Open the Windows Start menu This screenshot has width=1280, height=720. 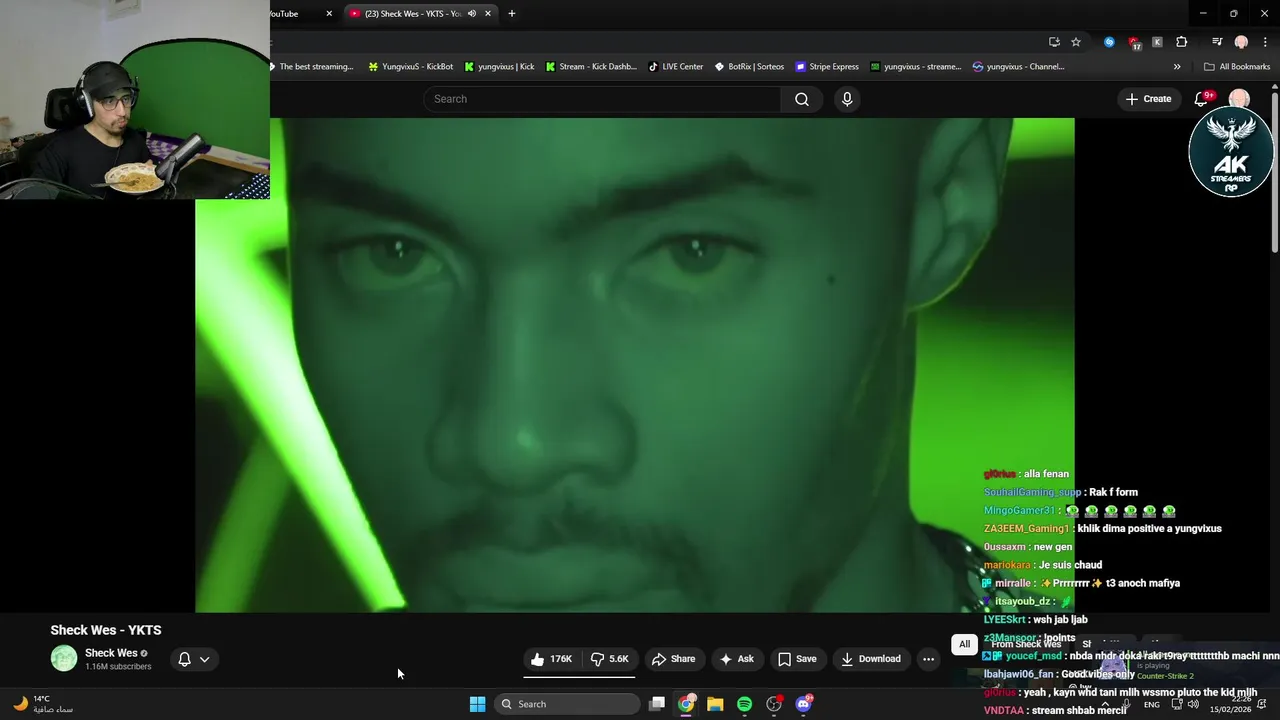point(478,704)
